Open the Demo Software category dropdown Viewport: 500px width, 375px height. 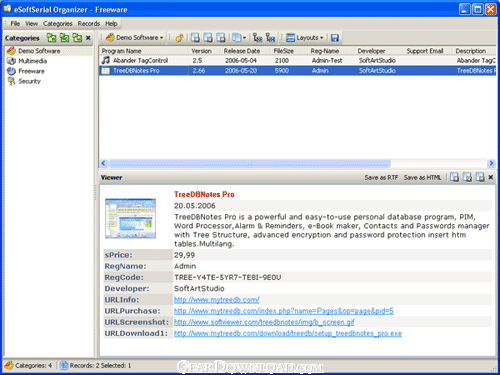[135, 38]
